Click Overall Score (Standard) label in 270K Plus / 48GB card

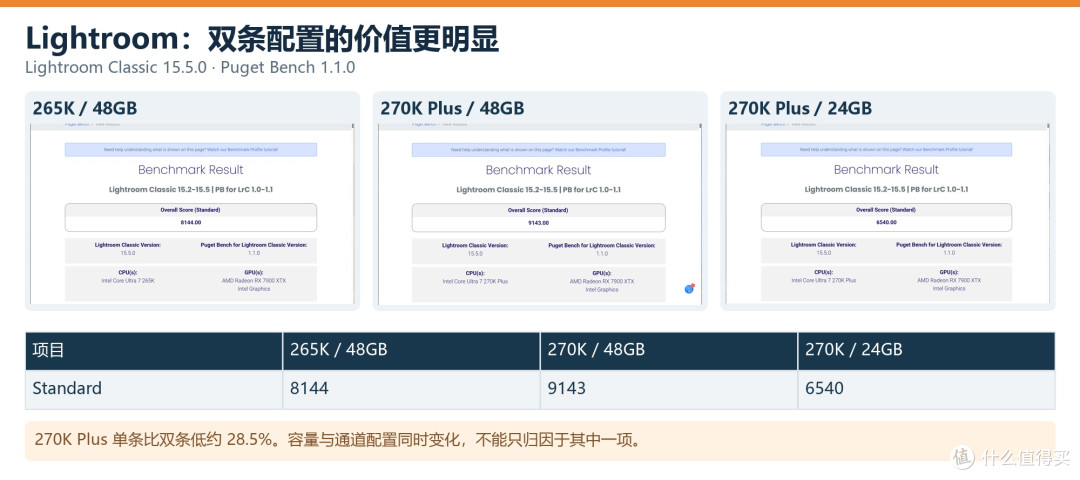click(539, 209)
